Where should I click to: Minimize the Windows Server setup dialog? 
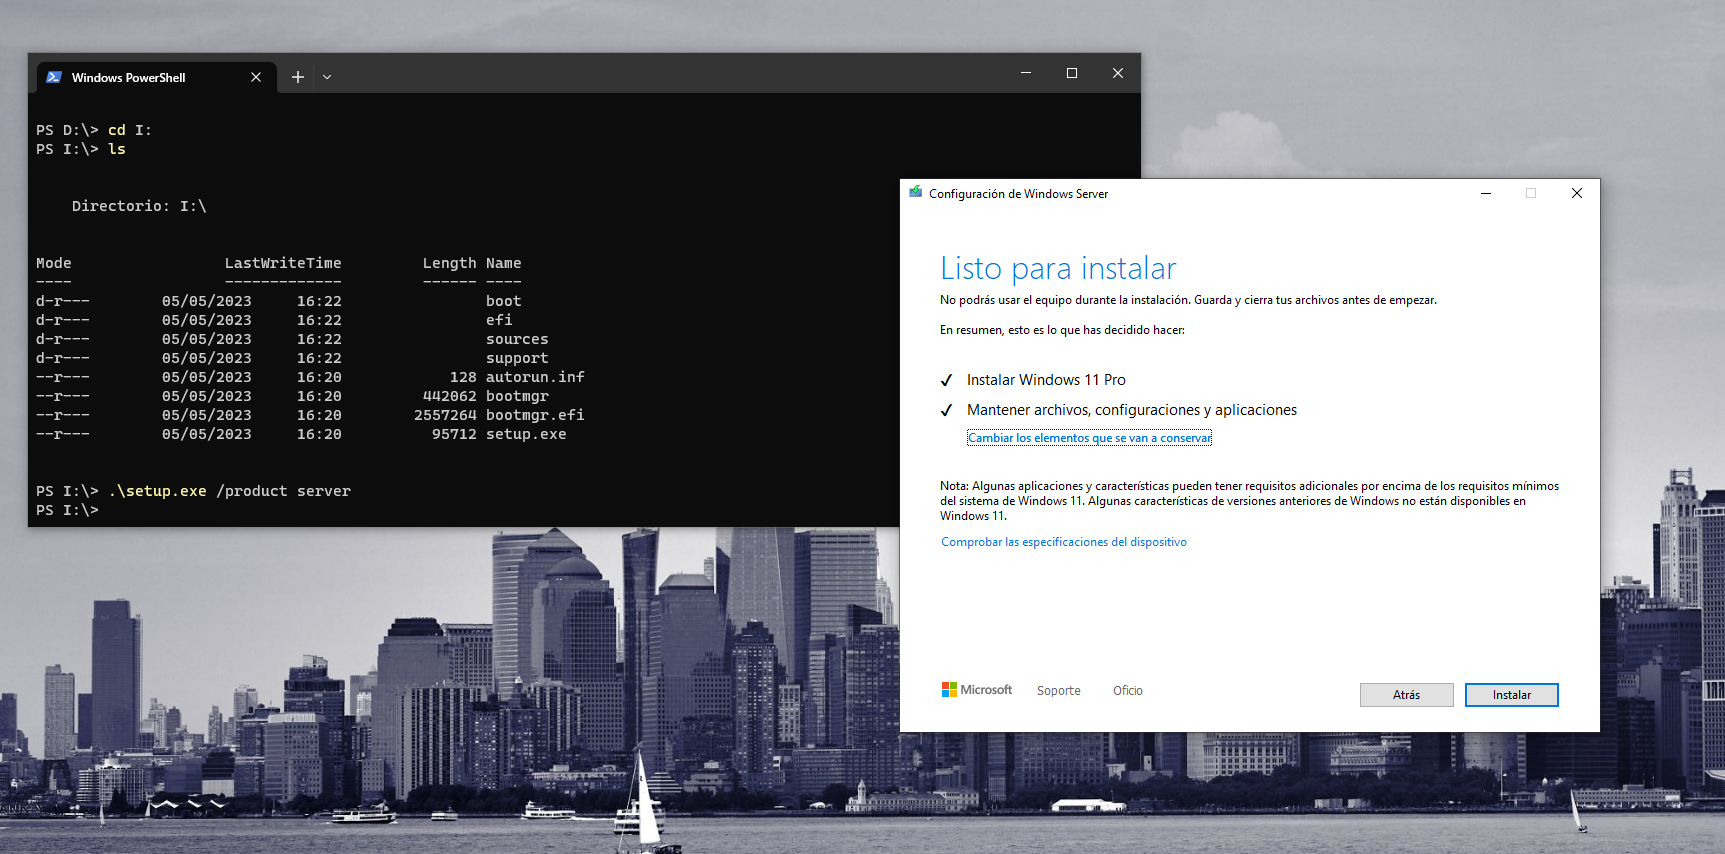coord(1486,193)
